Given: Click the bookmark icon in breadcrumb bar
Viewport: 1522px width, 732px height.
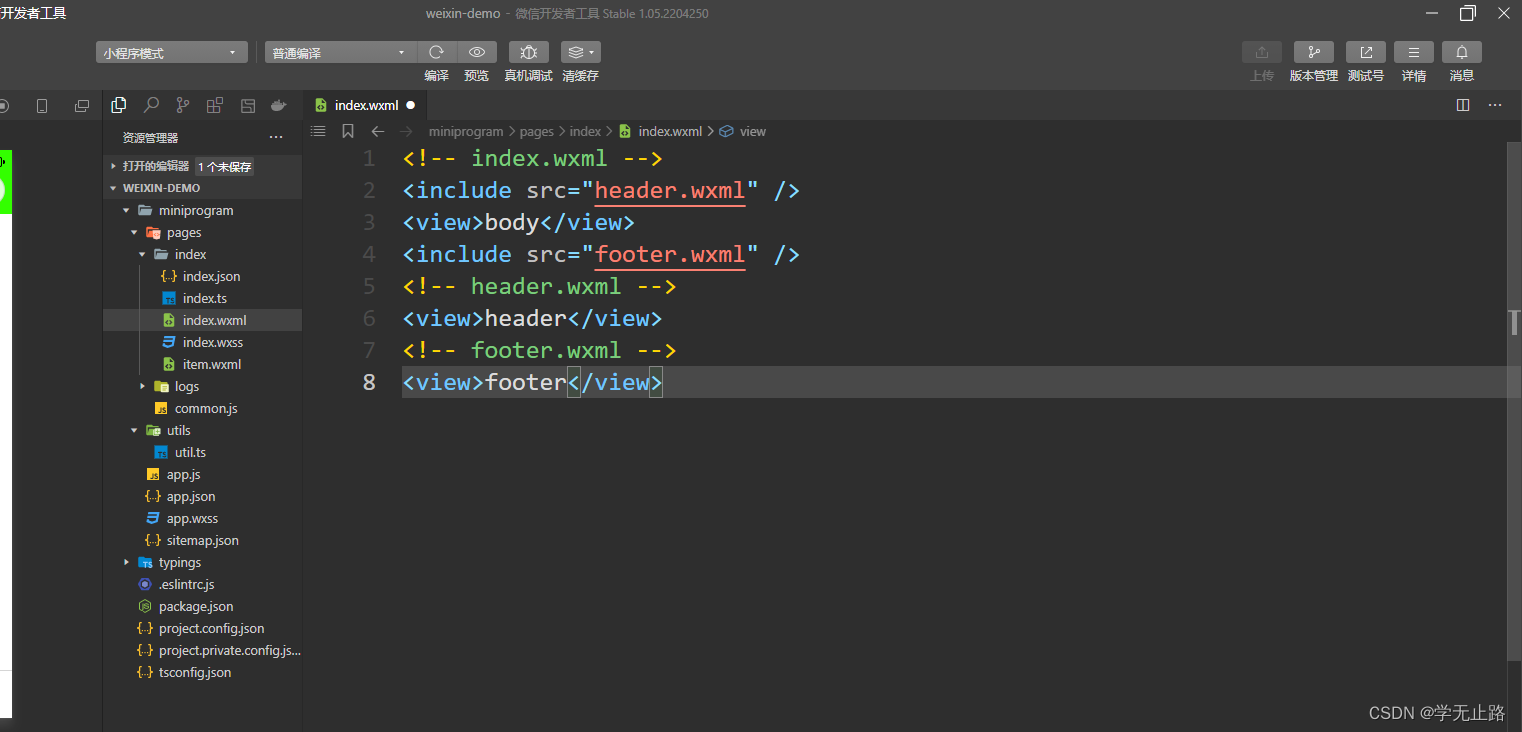Looking at the screenshot, I should click(x=348, y=131).
